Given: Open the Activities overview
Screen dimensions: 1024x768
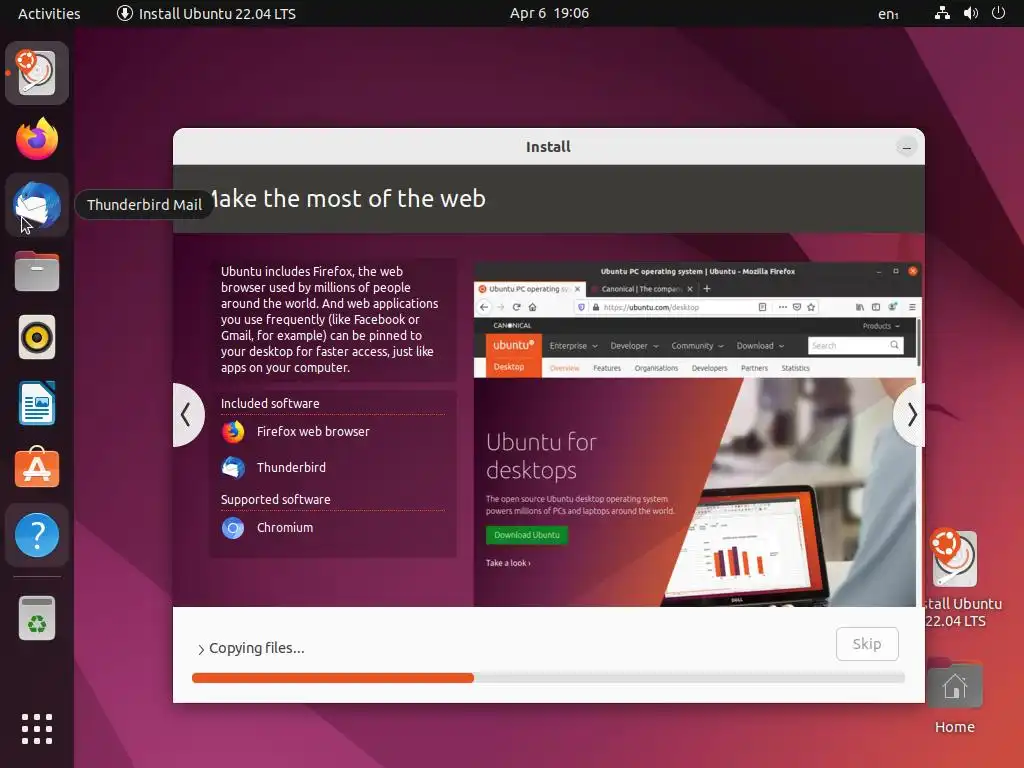Looking at the screenshot, I should [49, 14].
